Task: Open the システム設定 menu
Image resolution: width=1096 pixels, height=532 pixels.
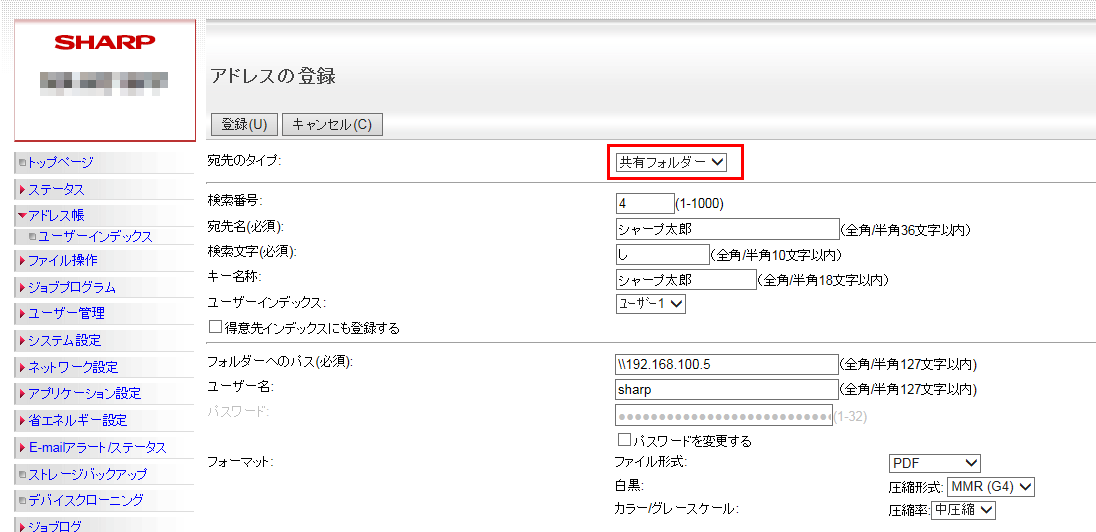Action: tap(64, 340)
